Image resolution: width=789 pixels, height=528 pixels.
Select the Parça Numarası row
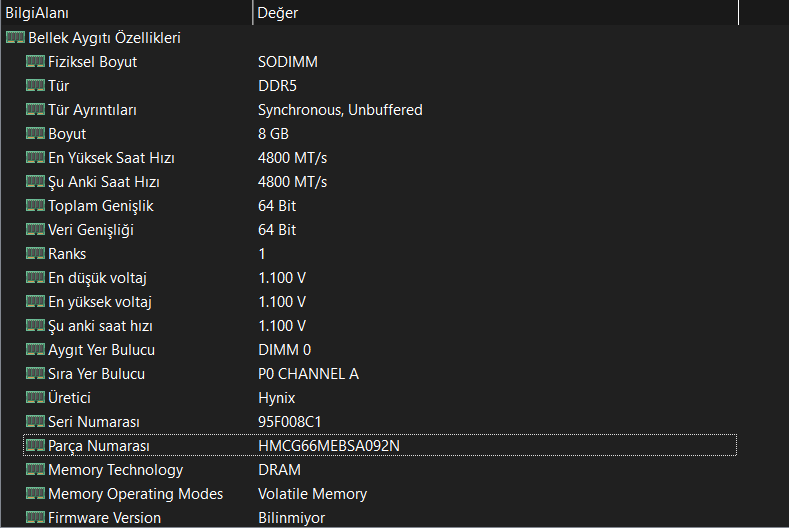tap(99, 446)
